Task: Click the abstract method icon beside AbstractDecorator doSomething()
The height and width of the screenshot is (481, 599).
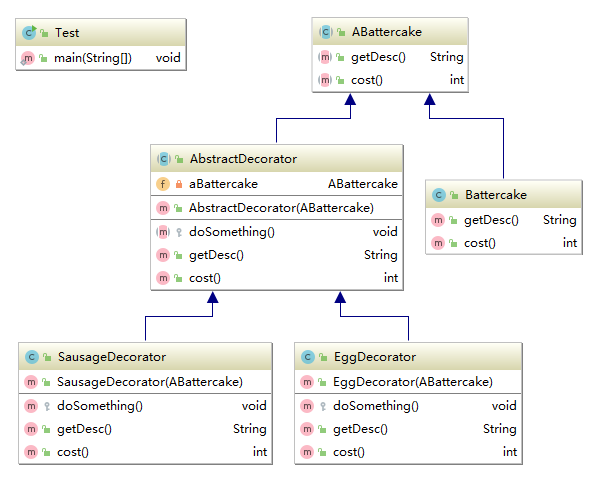Action: (x=163, y=232)
